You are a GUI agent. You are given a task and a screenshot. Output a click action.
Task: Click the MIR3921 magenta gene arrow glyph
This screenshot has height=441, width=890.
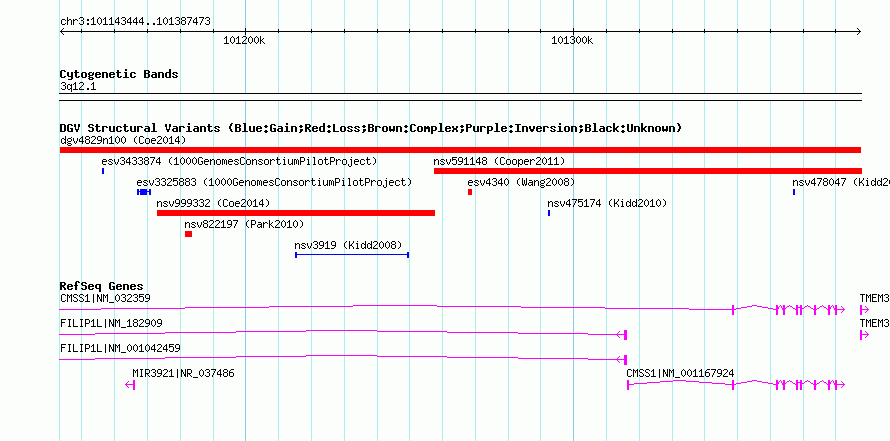coord(130,385)
